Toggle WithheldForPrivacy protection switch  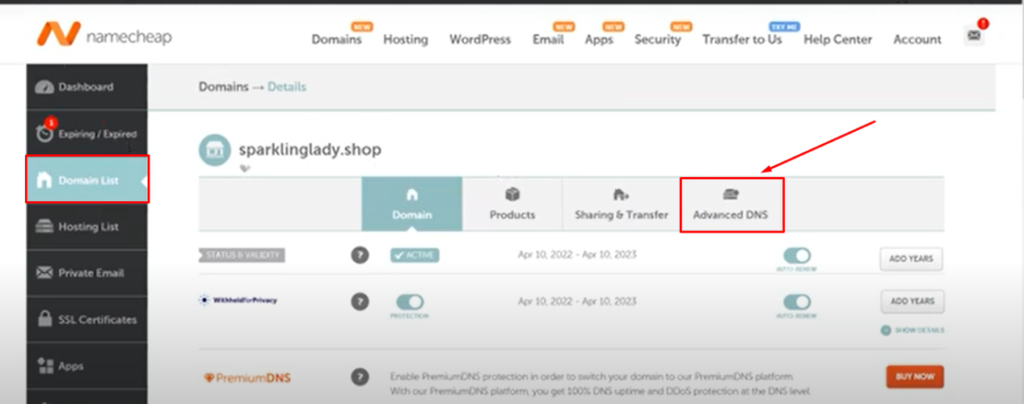pyautogui.click(x=409, y=302)
